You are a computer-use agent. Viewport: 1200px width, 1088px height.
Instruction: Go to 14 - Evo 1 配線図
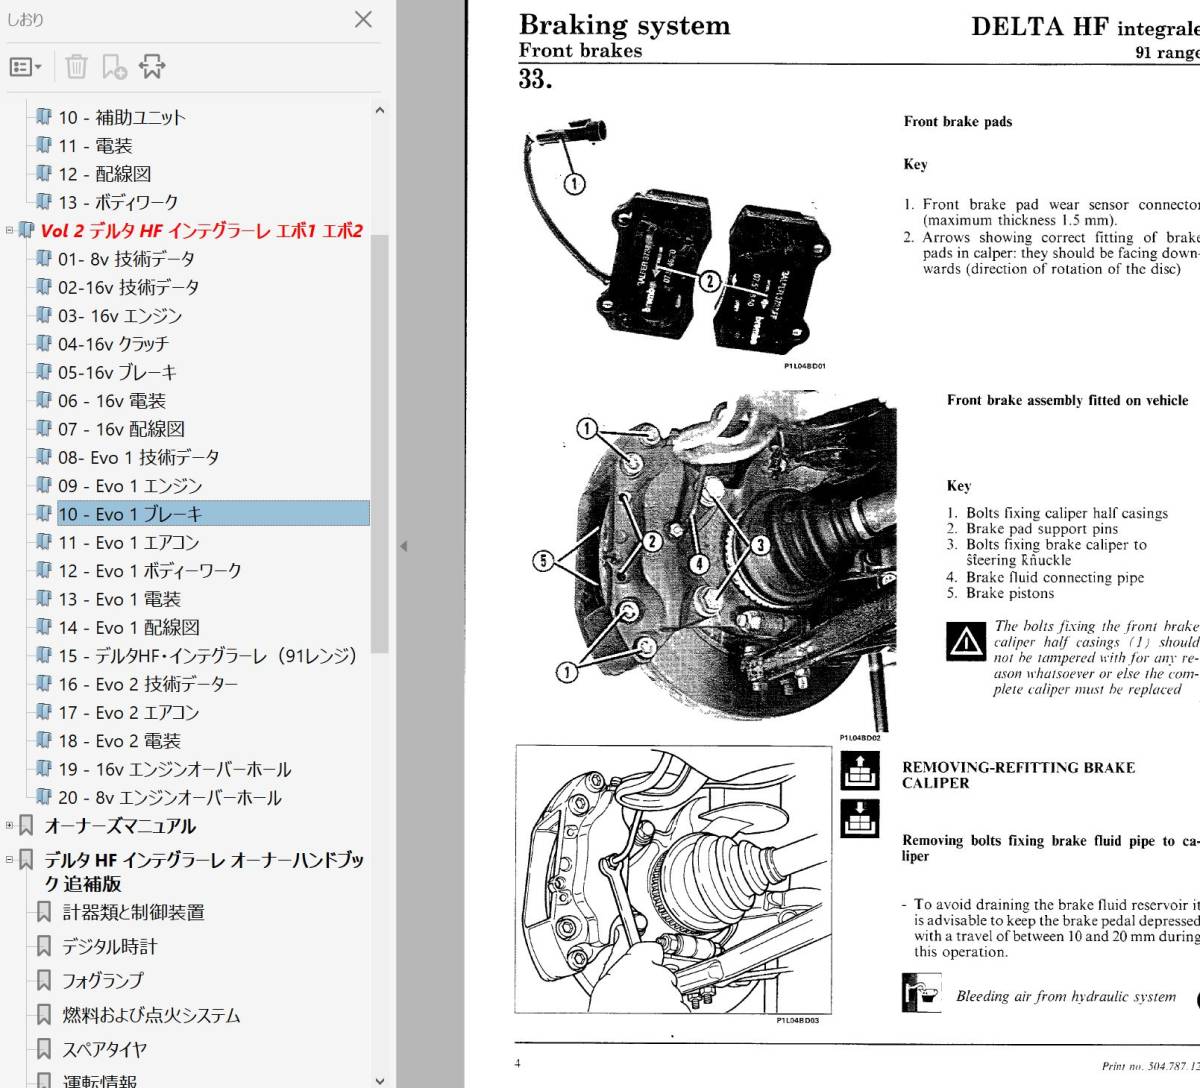coord(129,628)
